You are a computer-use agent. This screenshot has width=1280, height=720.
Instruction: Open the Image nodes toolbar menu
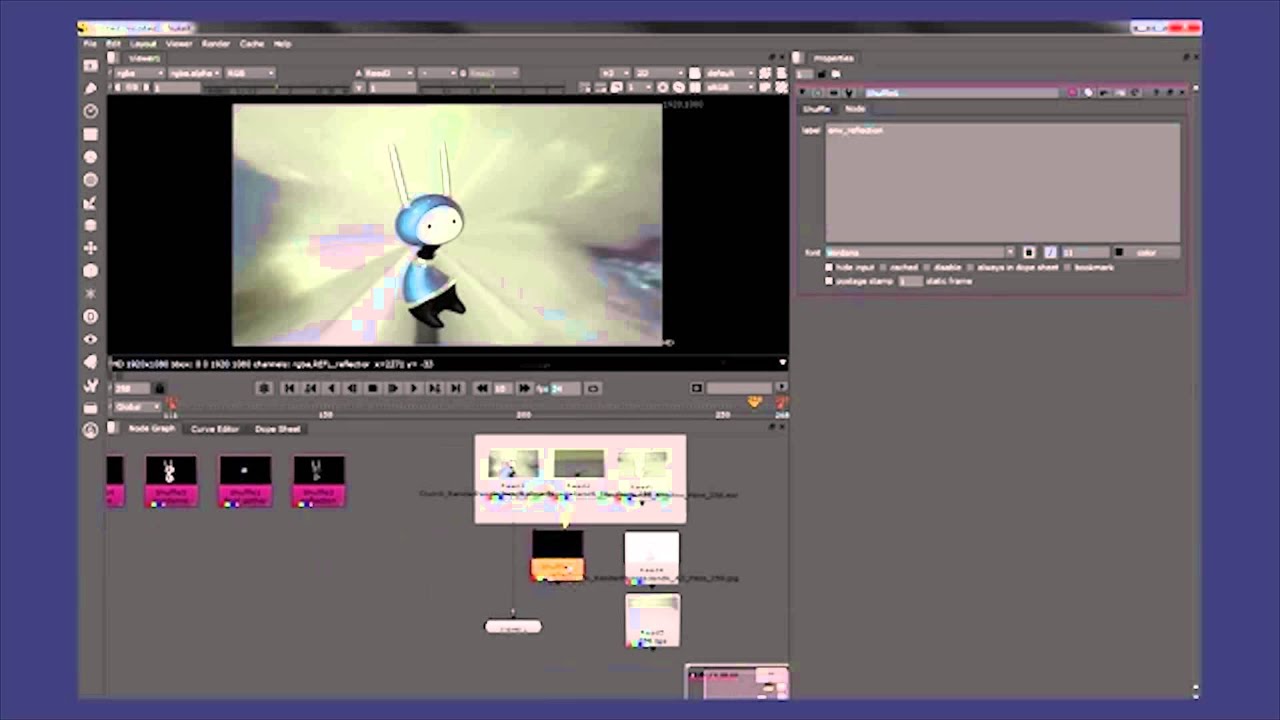[90, 65]
